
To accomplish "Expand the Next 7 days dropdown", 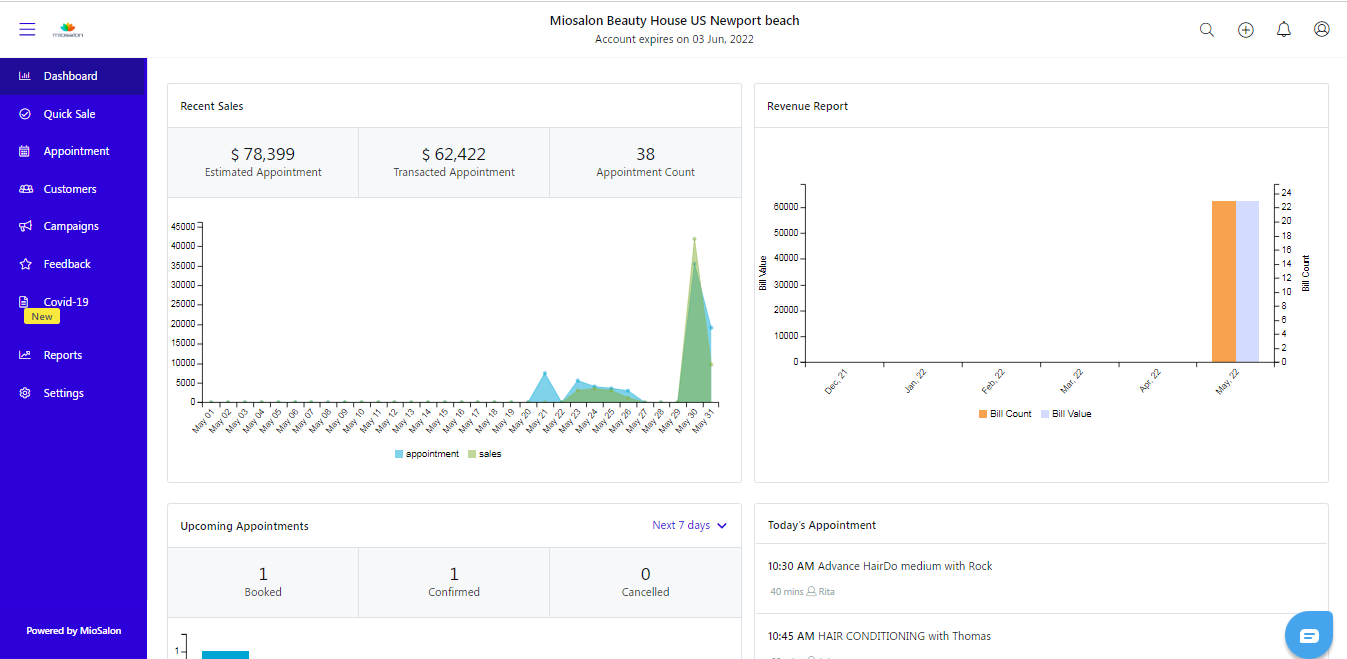I will (x=689, y=525).
